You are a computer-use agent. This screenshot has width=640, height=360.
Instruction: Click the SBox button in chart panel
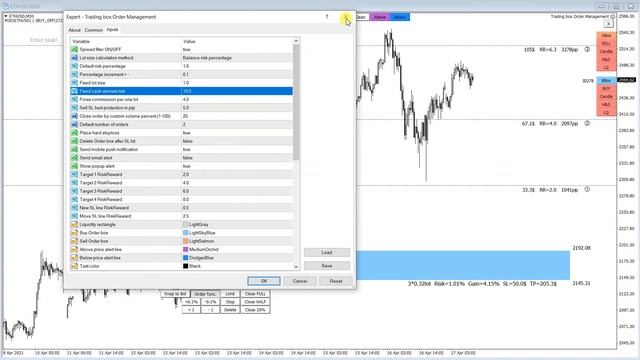(606, 36)
